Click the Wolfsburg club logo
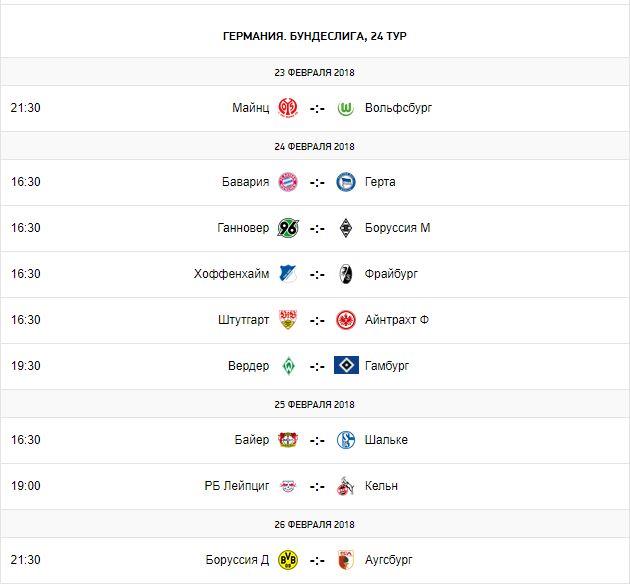The image size is (630, 587). pos(347,107)
